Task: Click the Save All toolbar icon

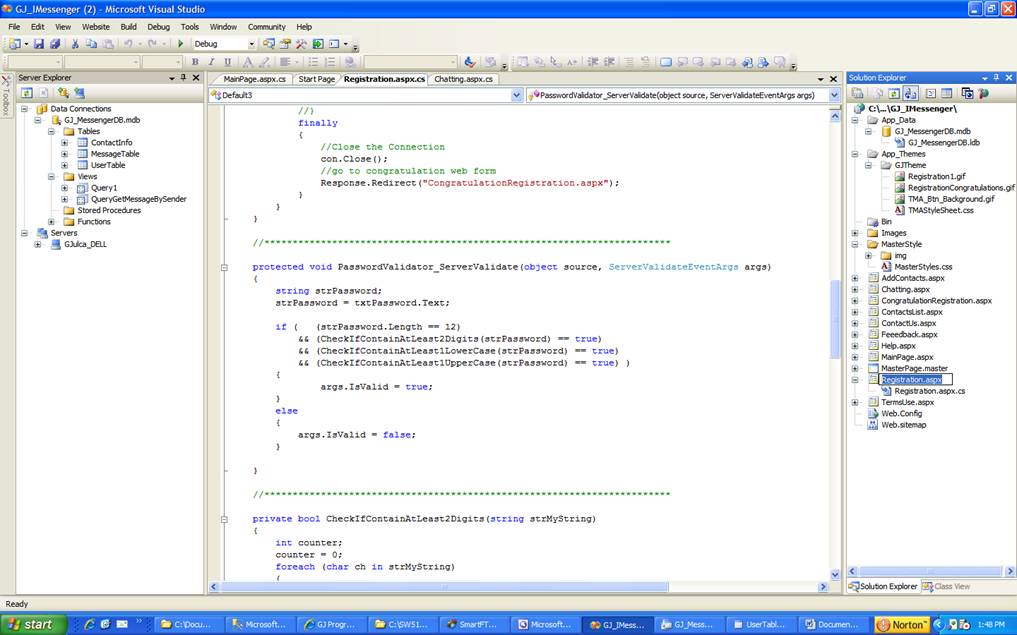Action: 54,44
